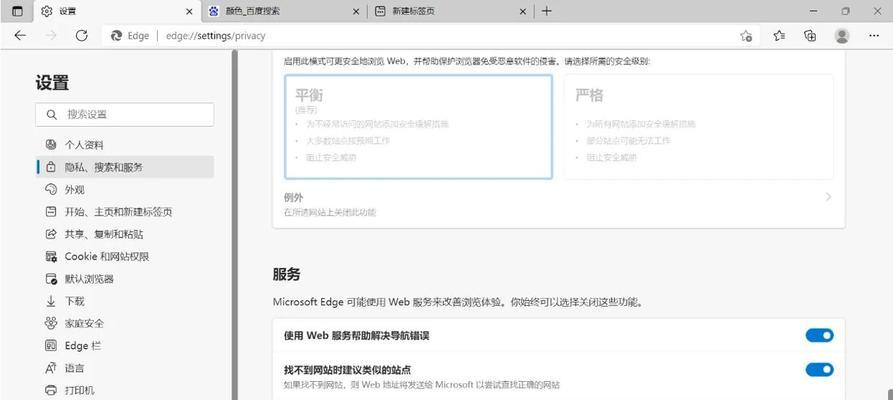
Task: Switch to the 新建标签页 tab
Action: tap(450, 11)
